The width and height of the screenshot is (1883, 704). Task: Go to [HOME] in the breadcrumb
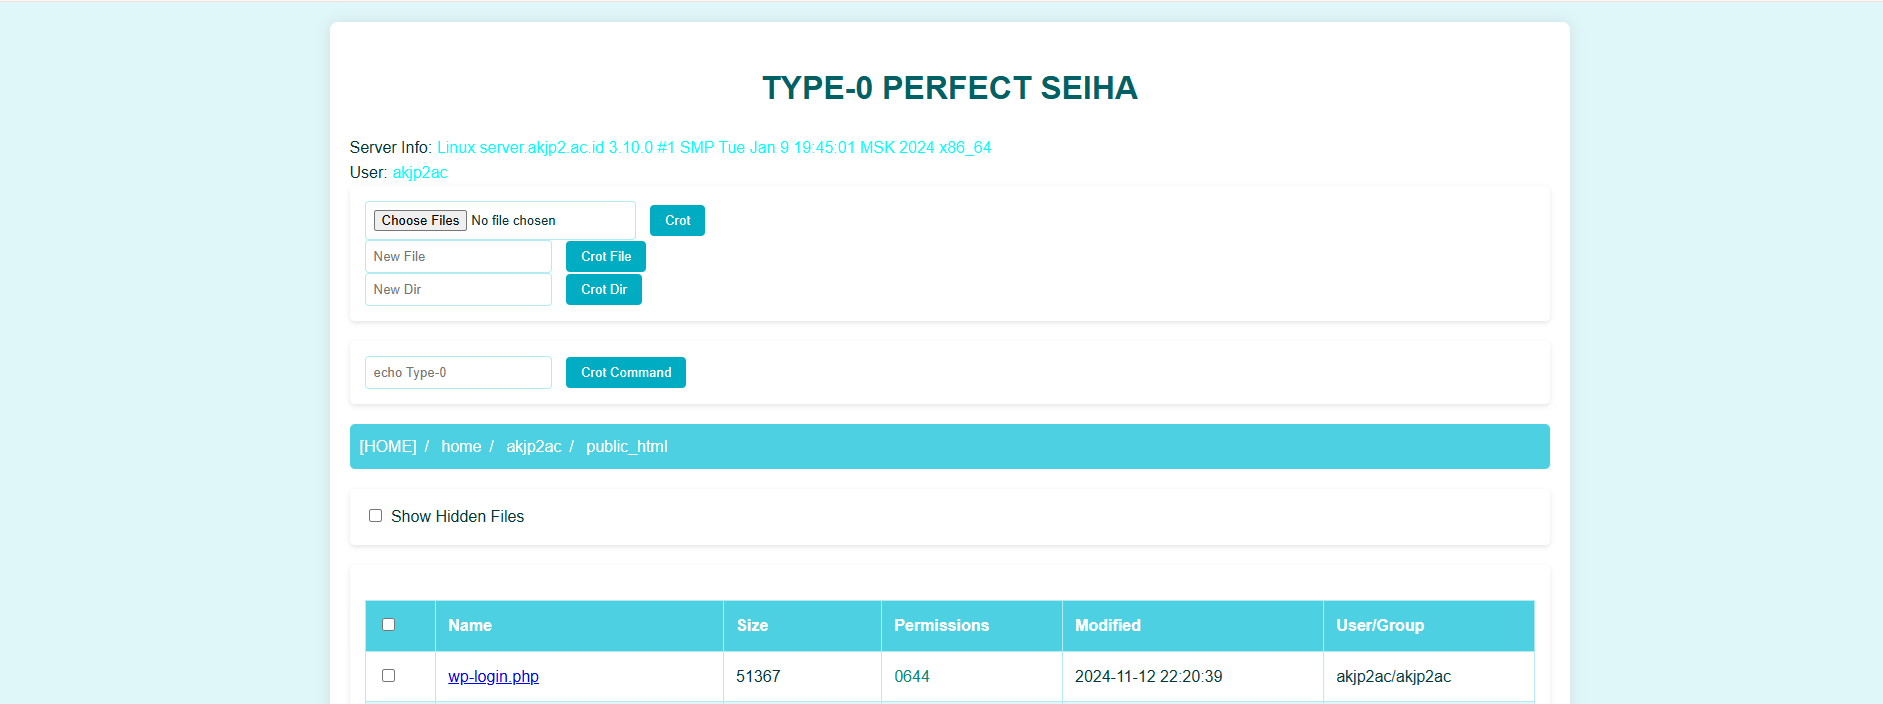click(x=387, y=447)
